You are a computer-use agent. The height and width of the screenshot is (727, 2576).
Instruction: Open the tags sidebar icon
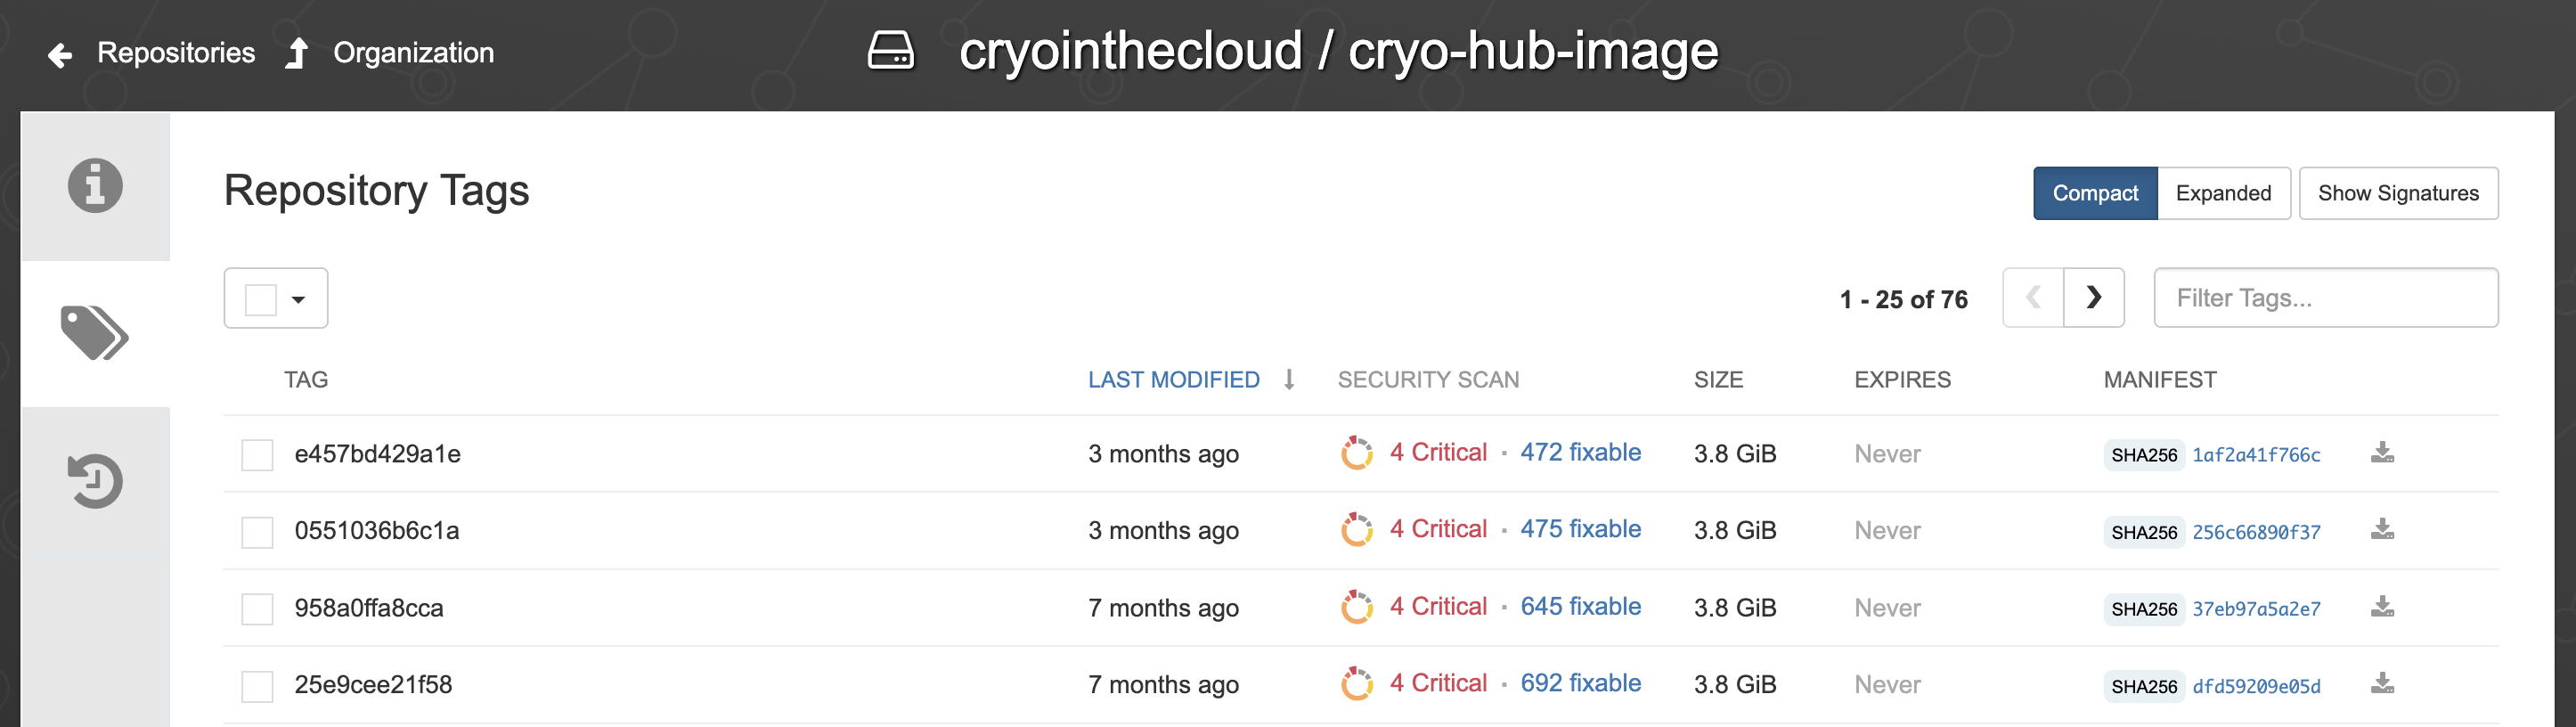[x=95, y=333]
